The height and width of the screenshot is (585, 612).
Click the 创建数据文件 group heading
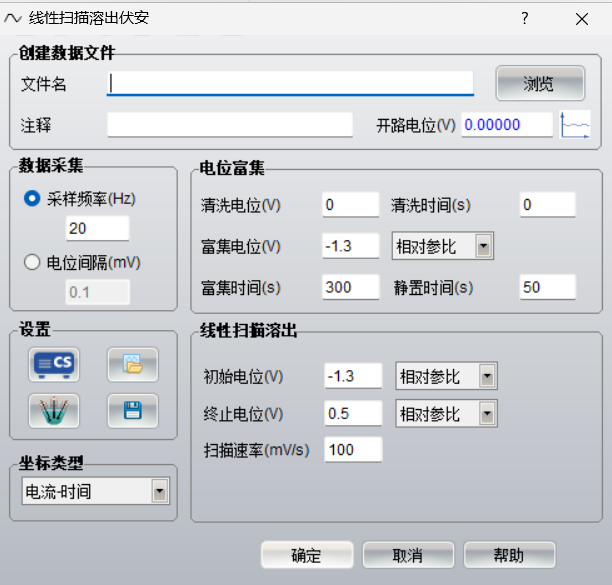(x=67, y=53)
